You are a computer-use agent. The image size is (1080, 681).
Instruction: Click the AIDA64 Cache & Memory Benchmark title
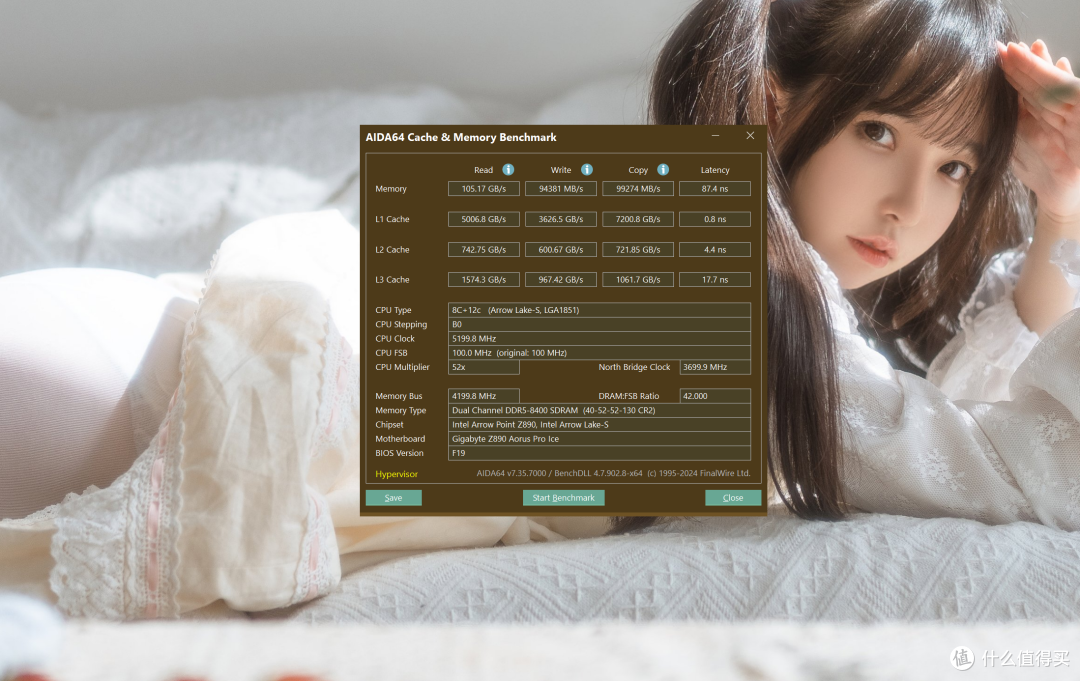tap(461, 137)
